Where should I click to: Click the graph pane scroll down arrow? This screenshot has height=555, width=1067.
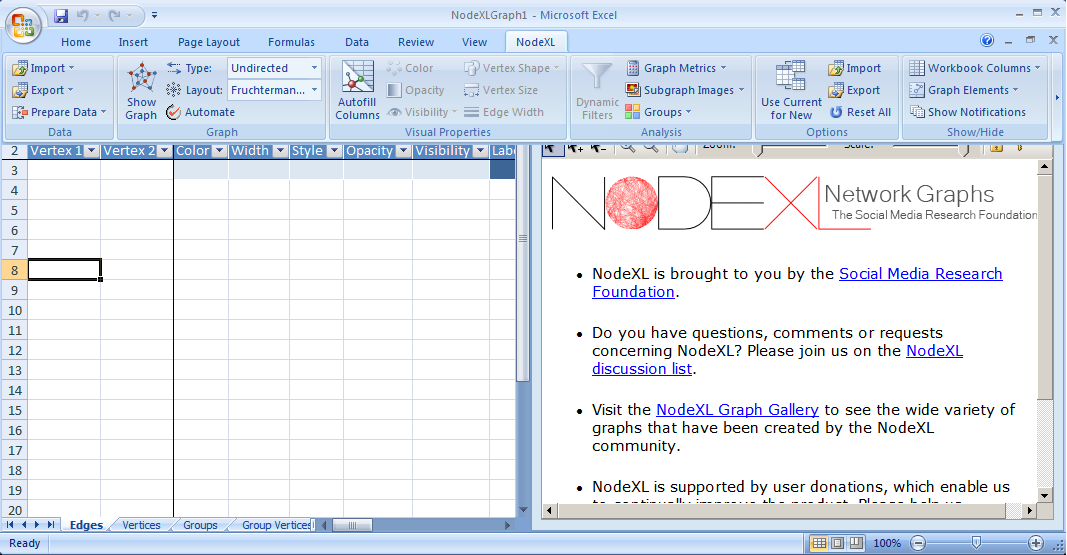pos(1045,494)
